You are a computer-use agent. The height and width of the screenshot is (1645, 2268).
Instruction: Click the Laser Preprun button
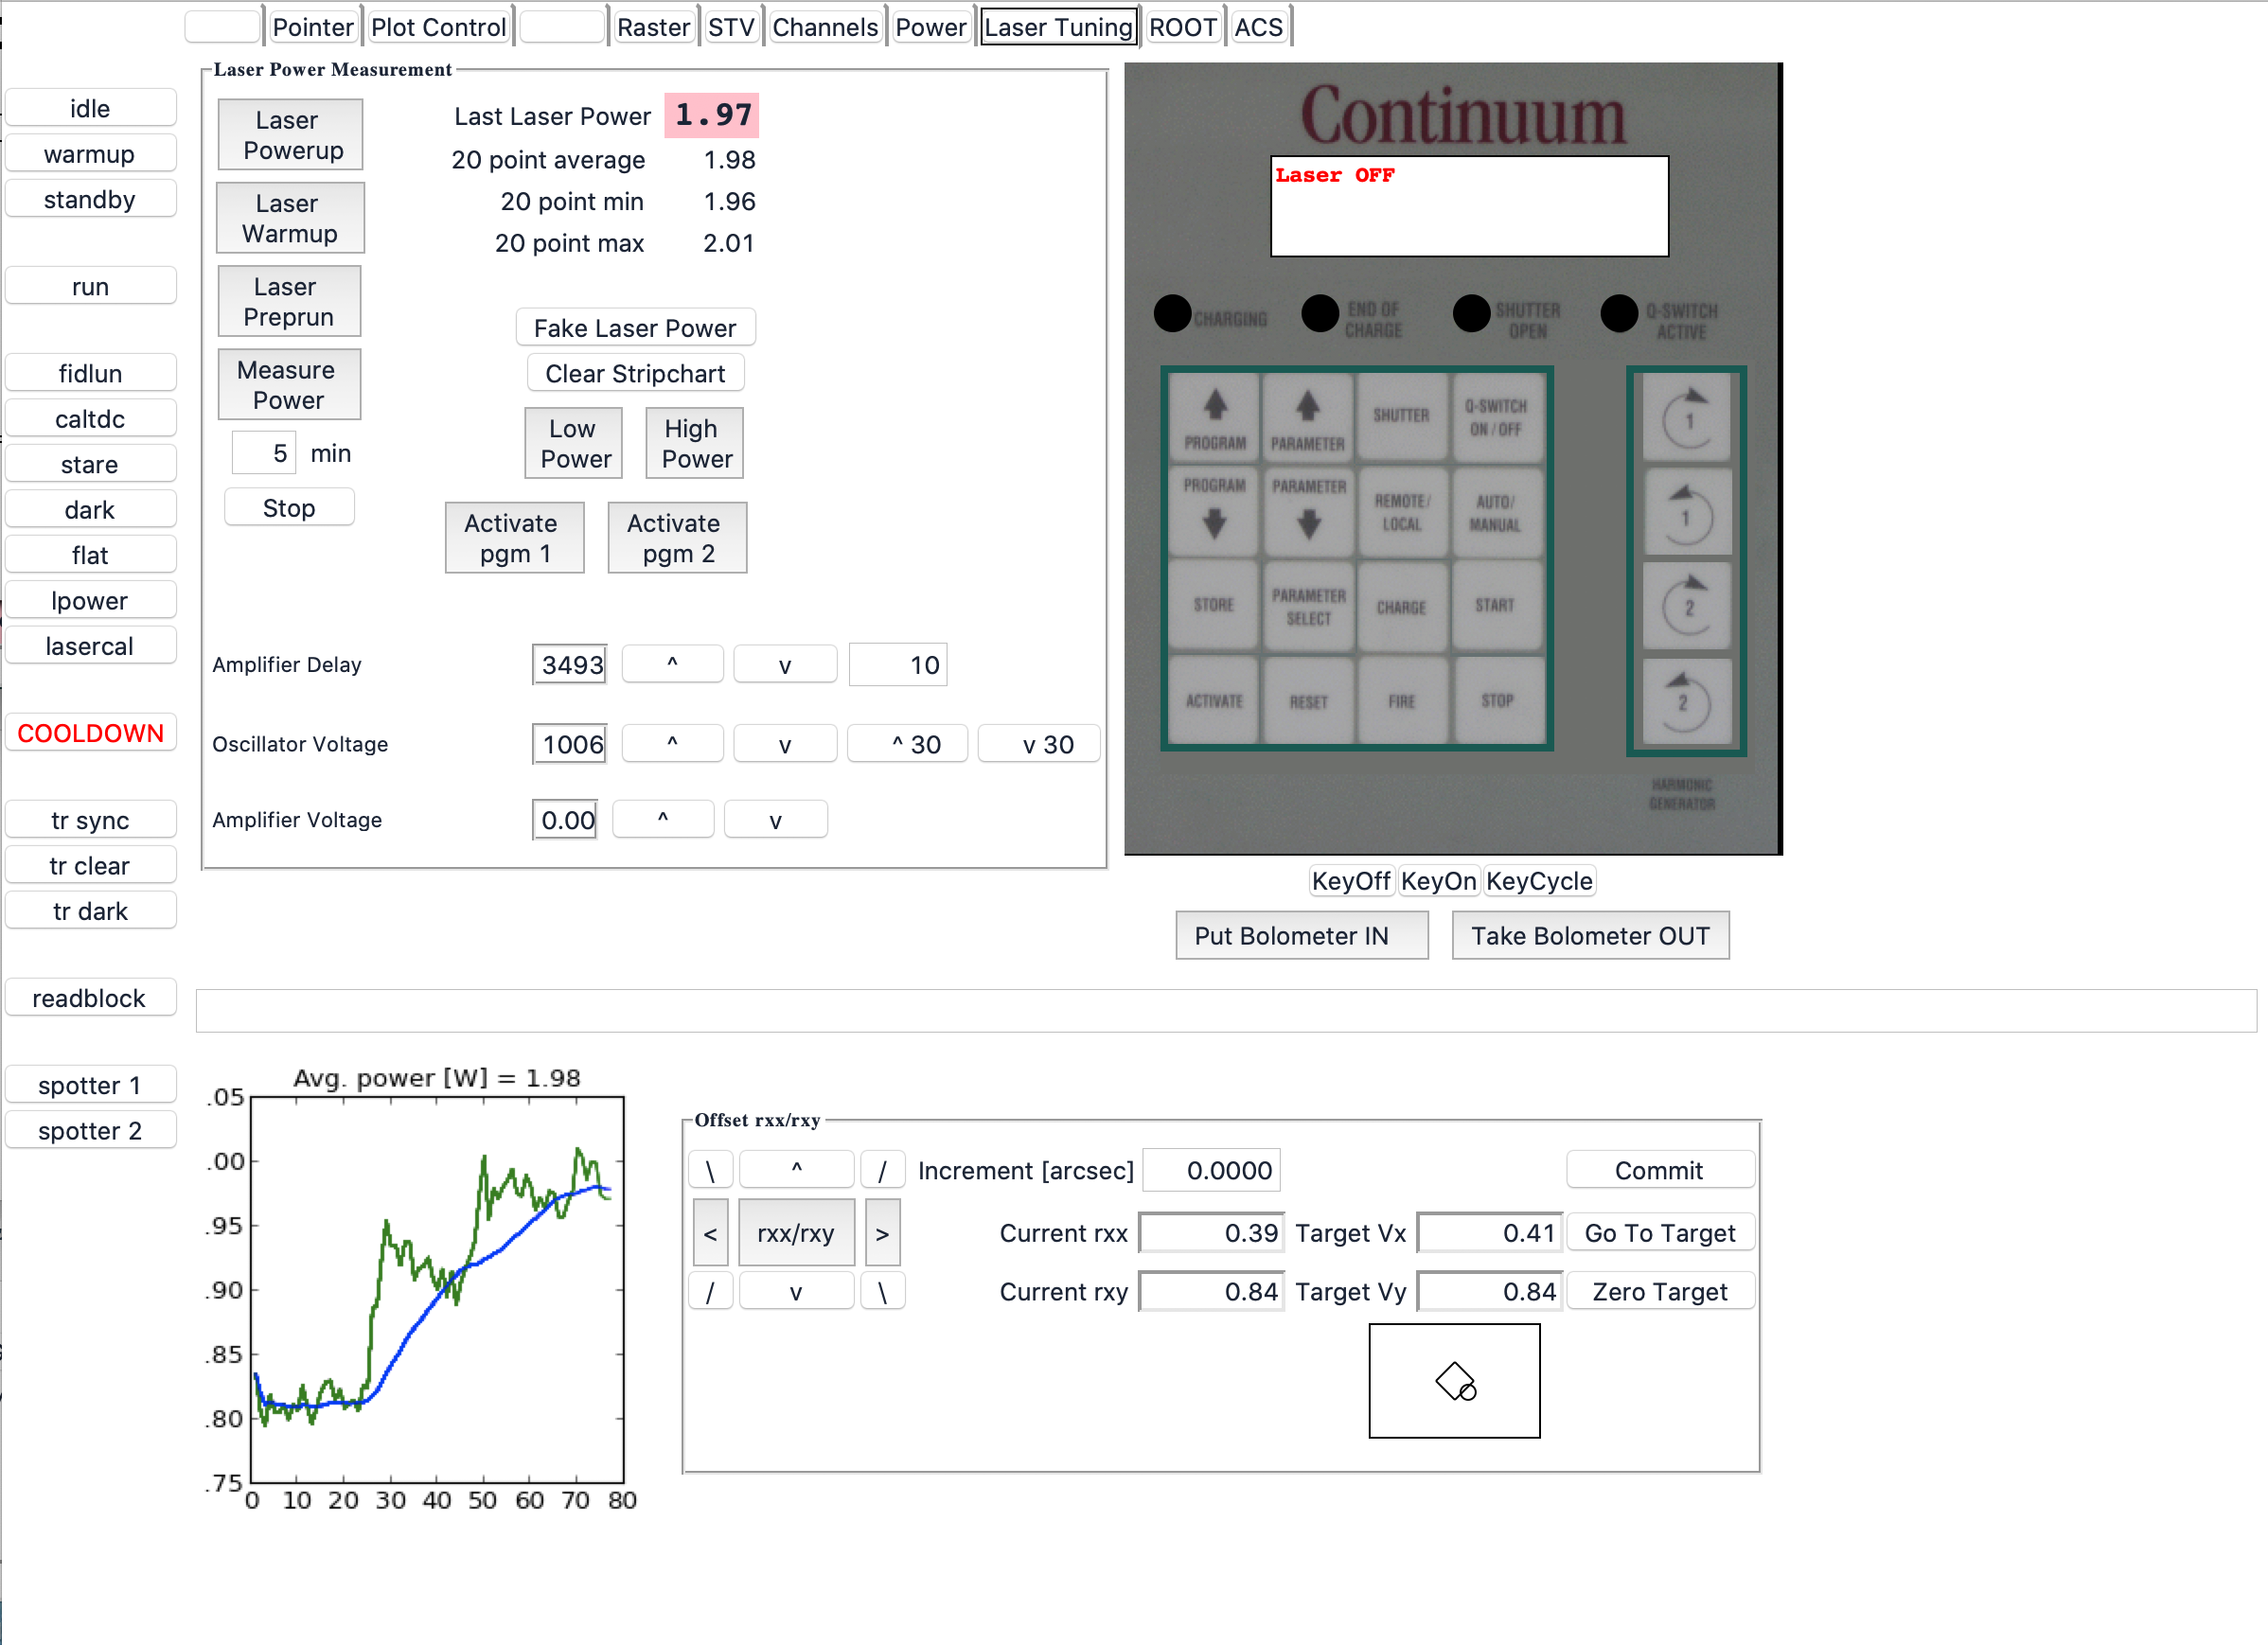[x=290, y=301]
